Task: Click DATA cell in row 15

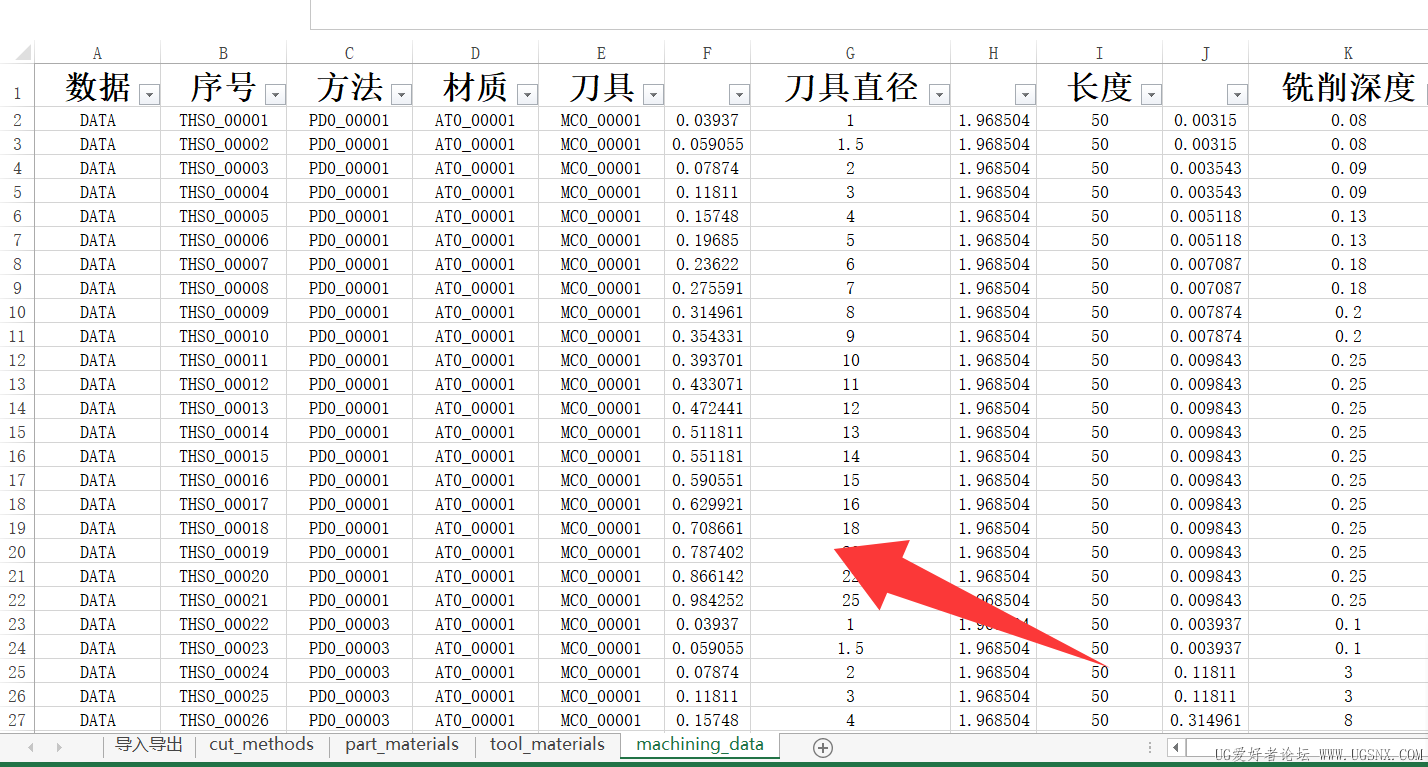Action: click(x=97, y=432)
